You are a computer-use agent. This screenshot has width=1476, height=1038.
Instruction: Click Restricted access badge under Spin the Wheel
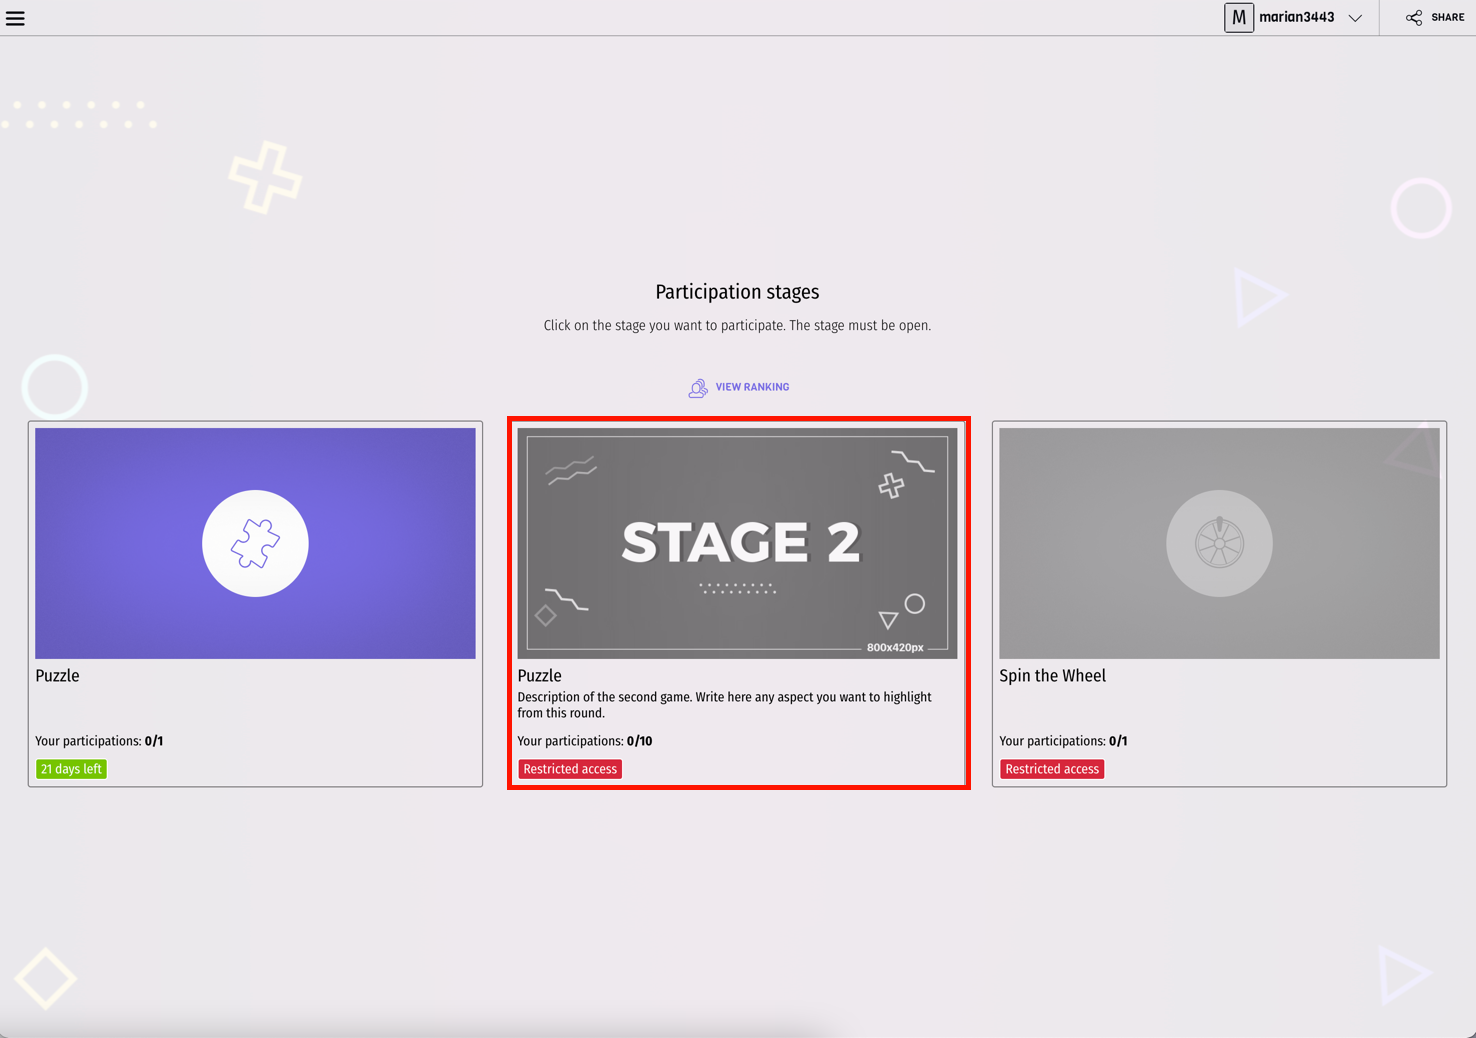[x=1052, y=769]
